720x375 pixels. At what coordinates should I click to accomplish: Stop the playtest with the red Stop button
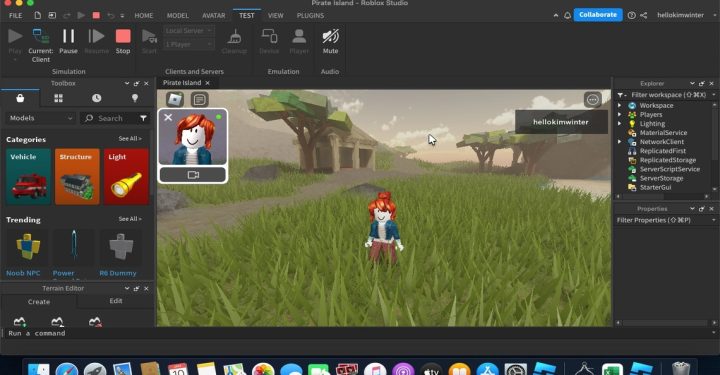(123, 41)
